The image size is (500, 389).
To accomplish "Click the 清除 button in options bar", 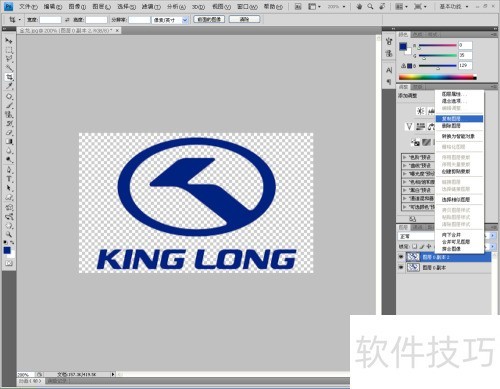I will [x=244, y=19].
